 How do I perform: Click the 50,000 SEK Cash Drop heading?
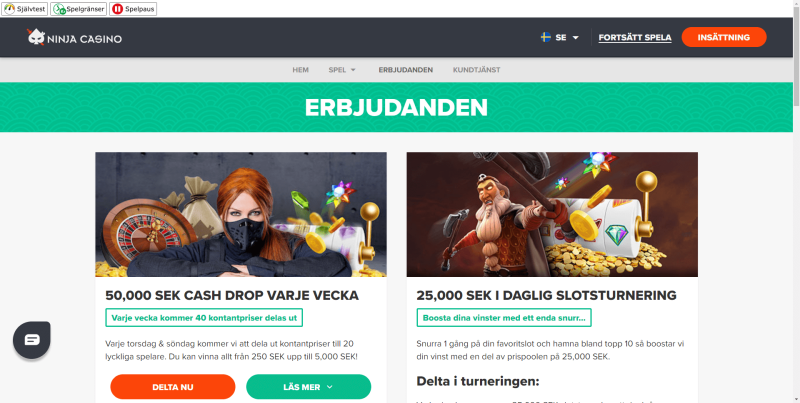(x=232, y=295)
